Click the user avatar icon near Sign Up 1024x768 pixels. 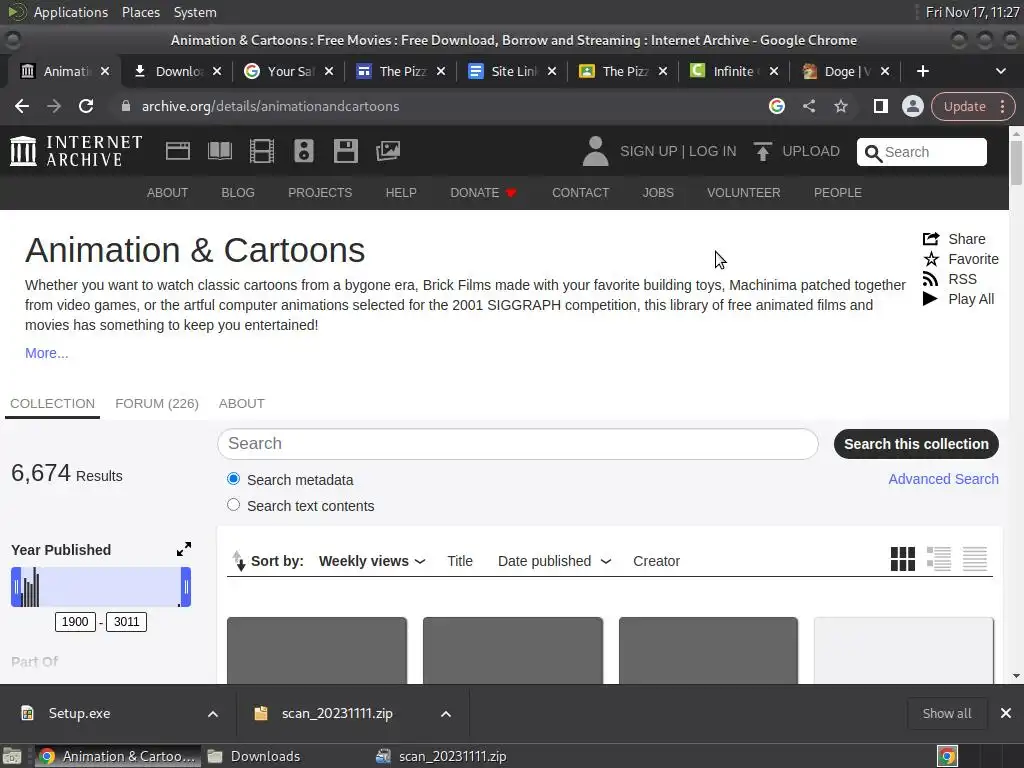coord(595,151)
